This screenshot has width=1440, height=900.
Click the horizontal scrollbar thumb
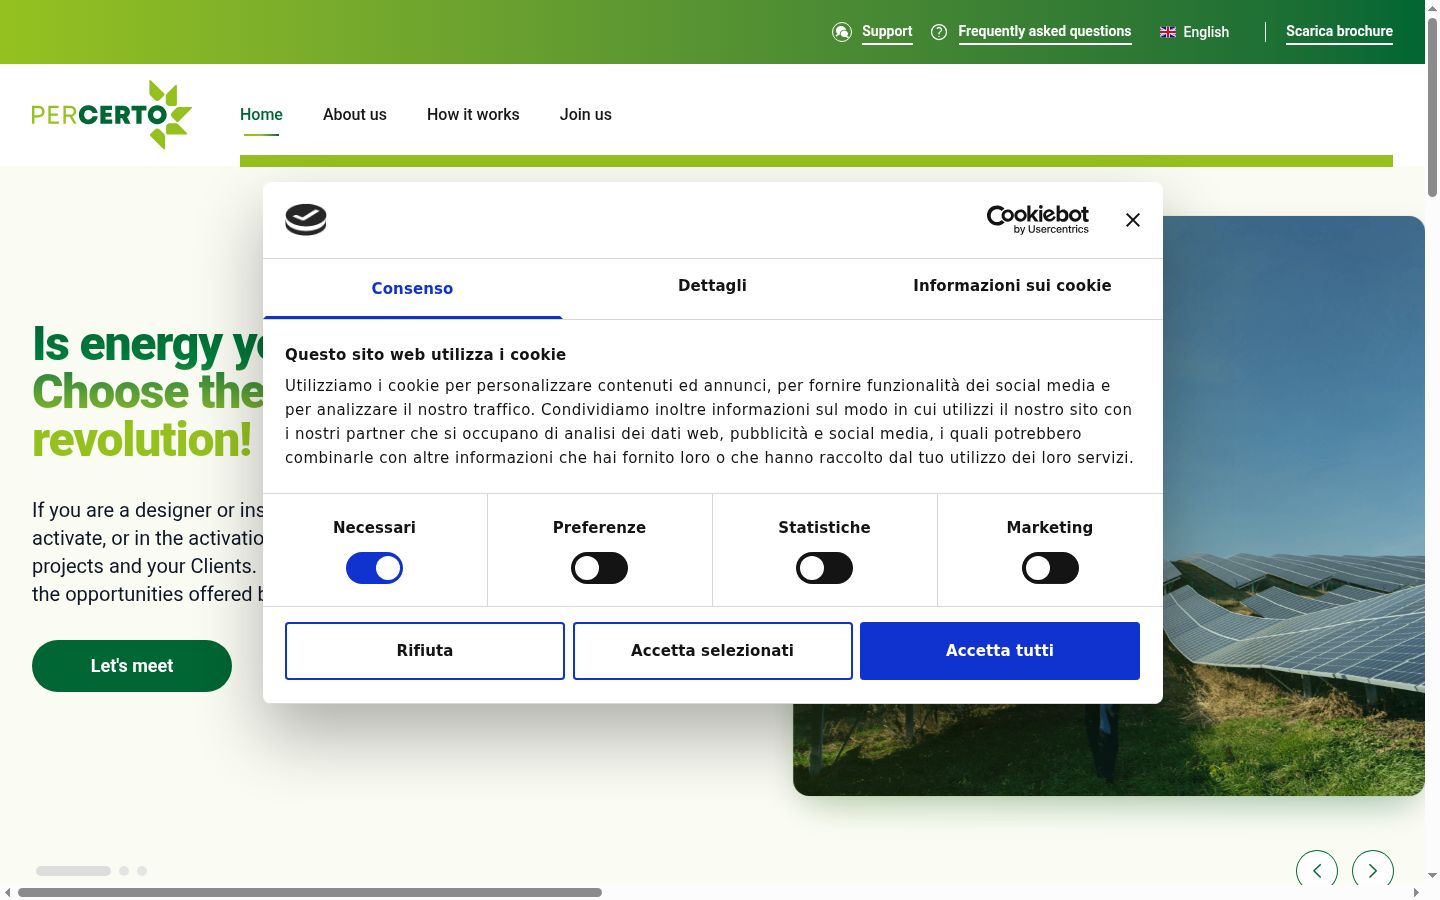coord(310,892)
